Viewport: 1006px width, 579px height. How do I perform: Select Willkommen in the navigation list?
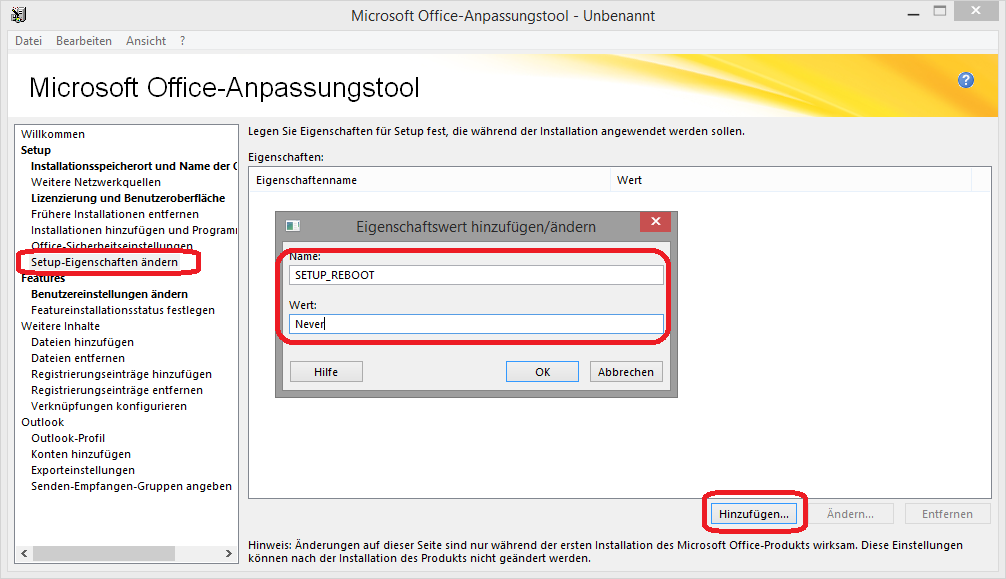pos(53,134)
